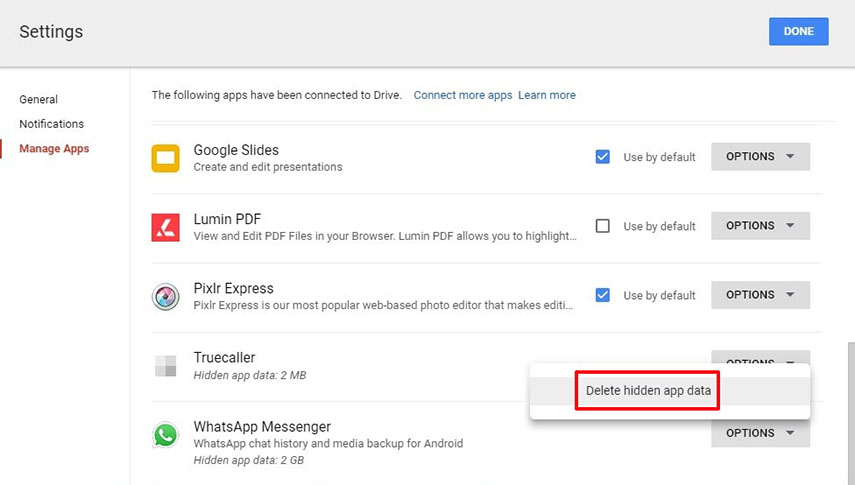
Task: Click 'WhatsApp chat history and media backup' description
Action: [328, 444]
